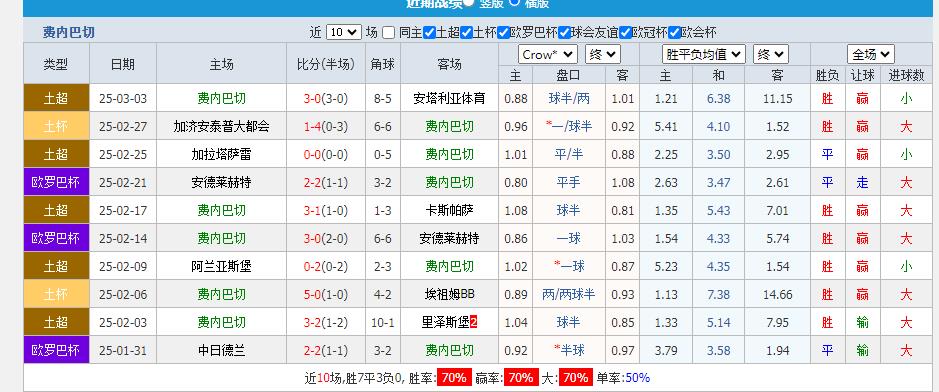The image size is (939, 392).
Task: Open the 终 dropdown beside Crow*
Action: point(602,54)
